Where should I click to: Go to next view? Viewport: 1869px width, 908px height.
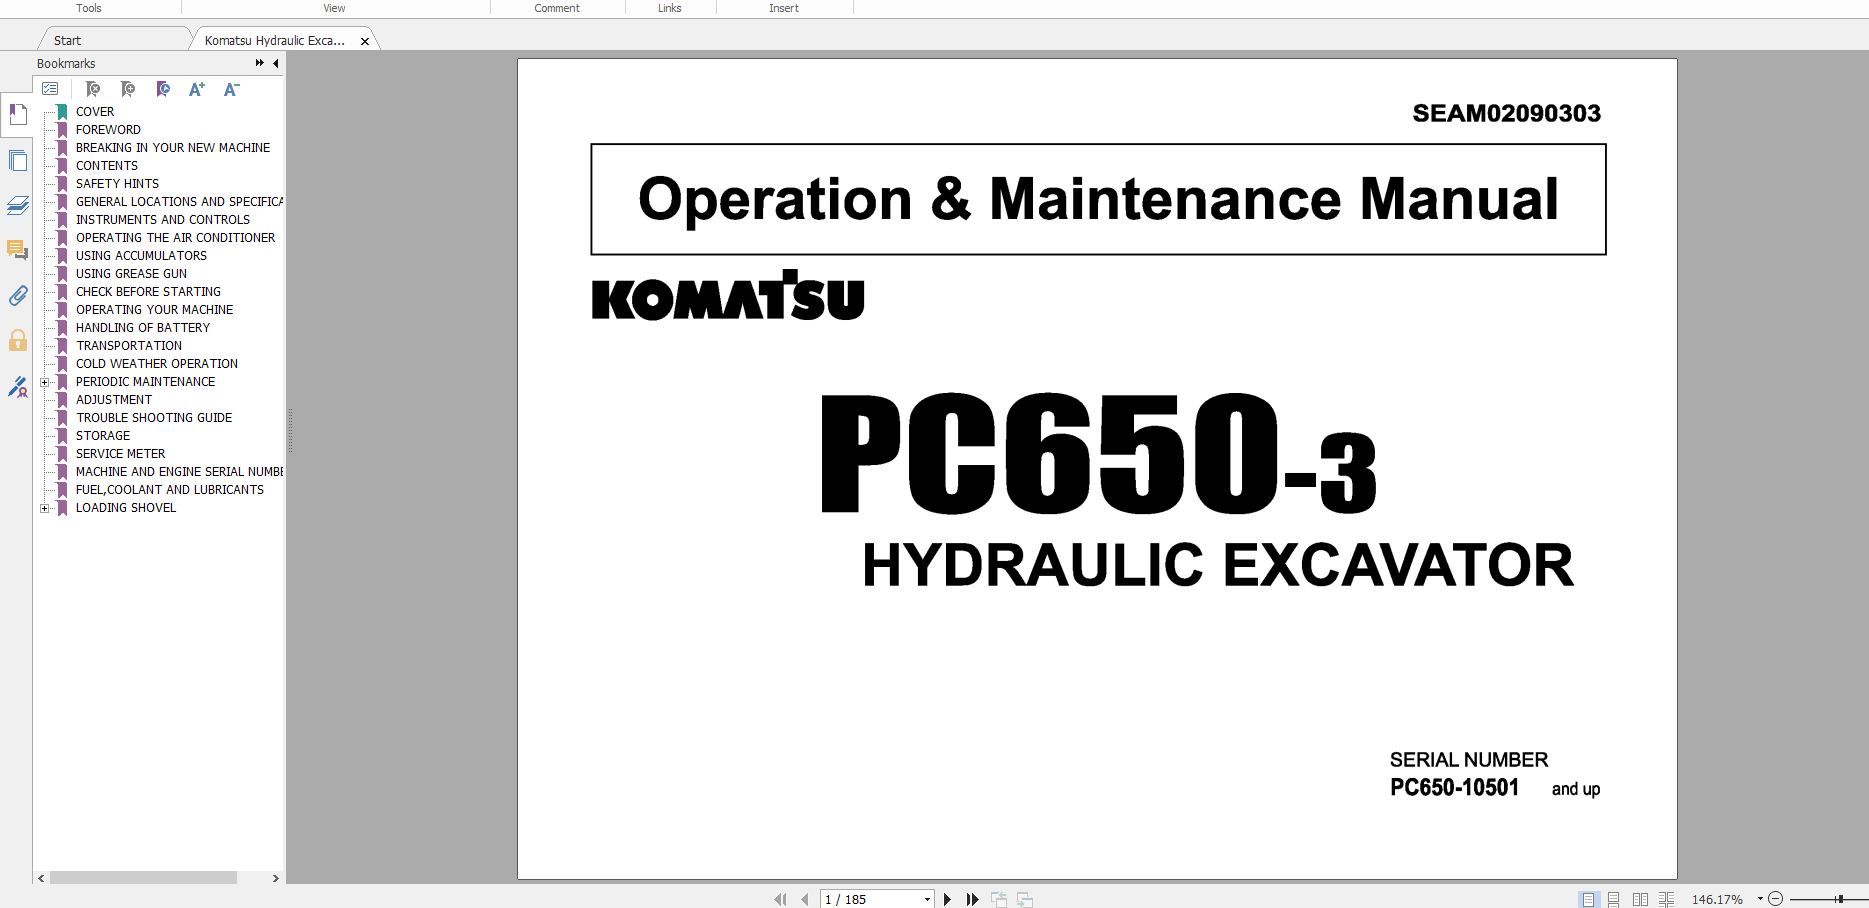click(x=1025, y=900)
